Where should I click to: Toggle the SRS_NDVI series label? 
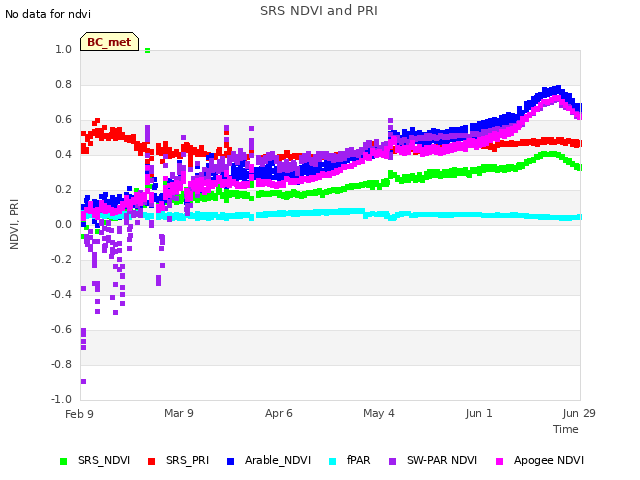pyautogui.click(x=104, y=460)
